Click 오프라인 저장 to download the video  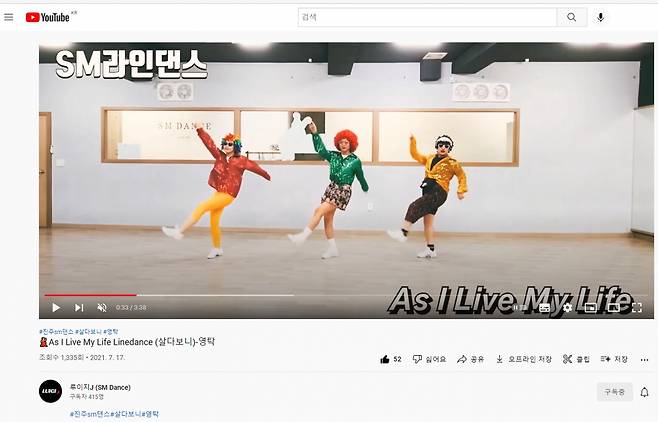(x=523, y=359)
